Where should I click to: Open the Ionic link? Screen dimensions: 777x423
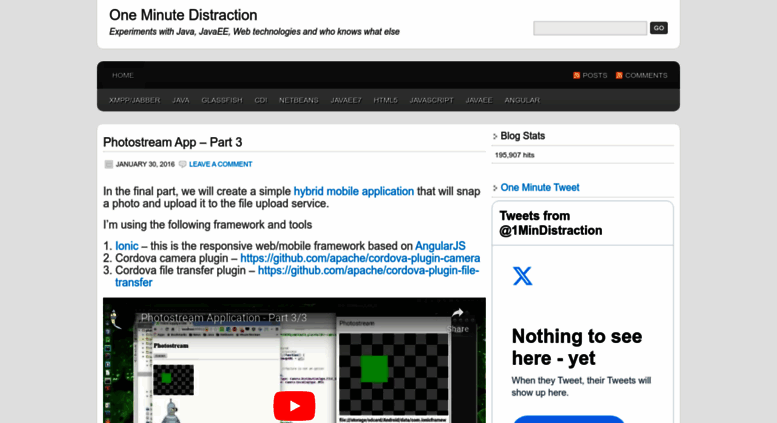[127, 246]
